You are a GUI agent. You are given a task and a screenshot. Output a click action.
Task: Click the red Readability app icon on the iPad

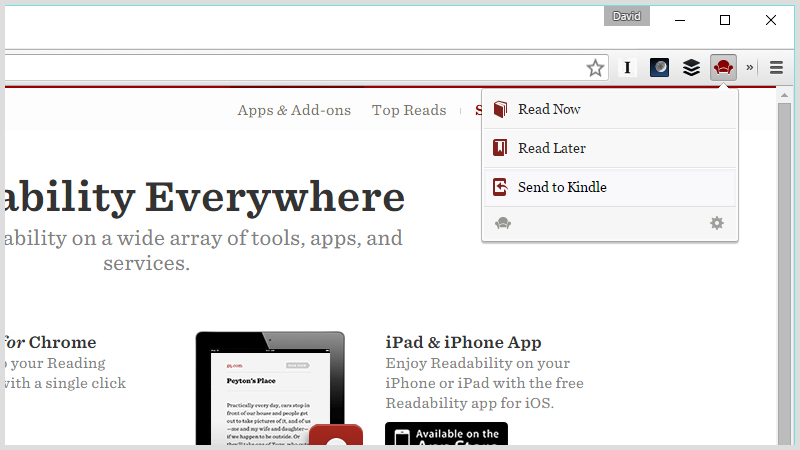click(336, 435)
